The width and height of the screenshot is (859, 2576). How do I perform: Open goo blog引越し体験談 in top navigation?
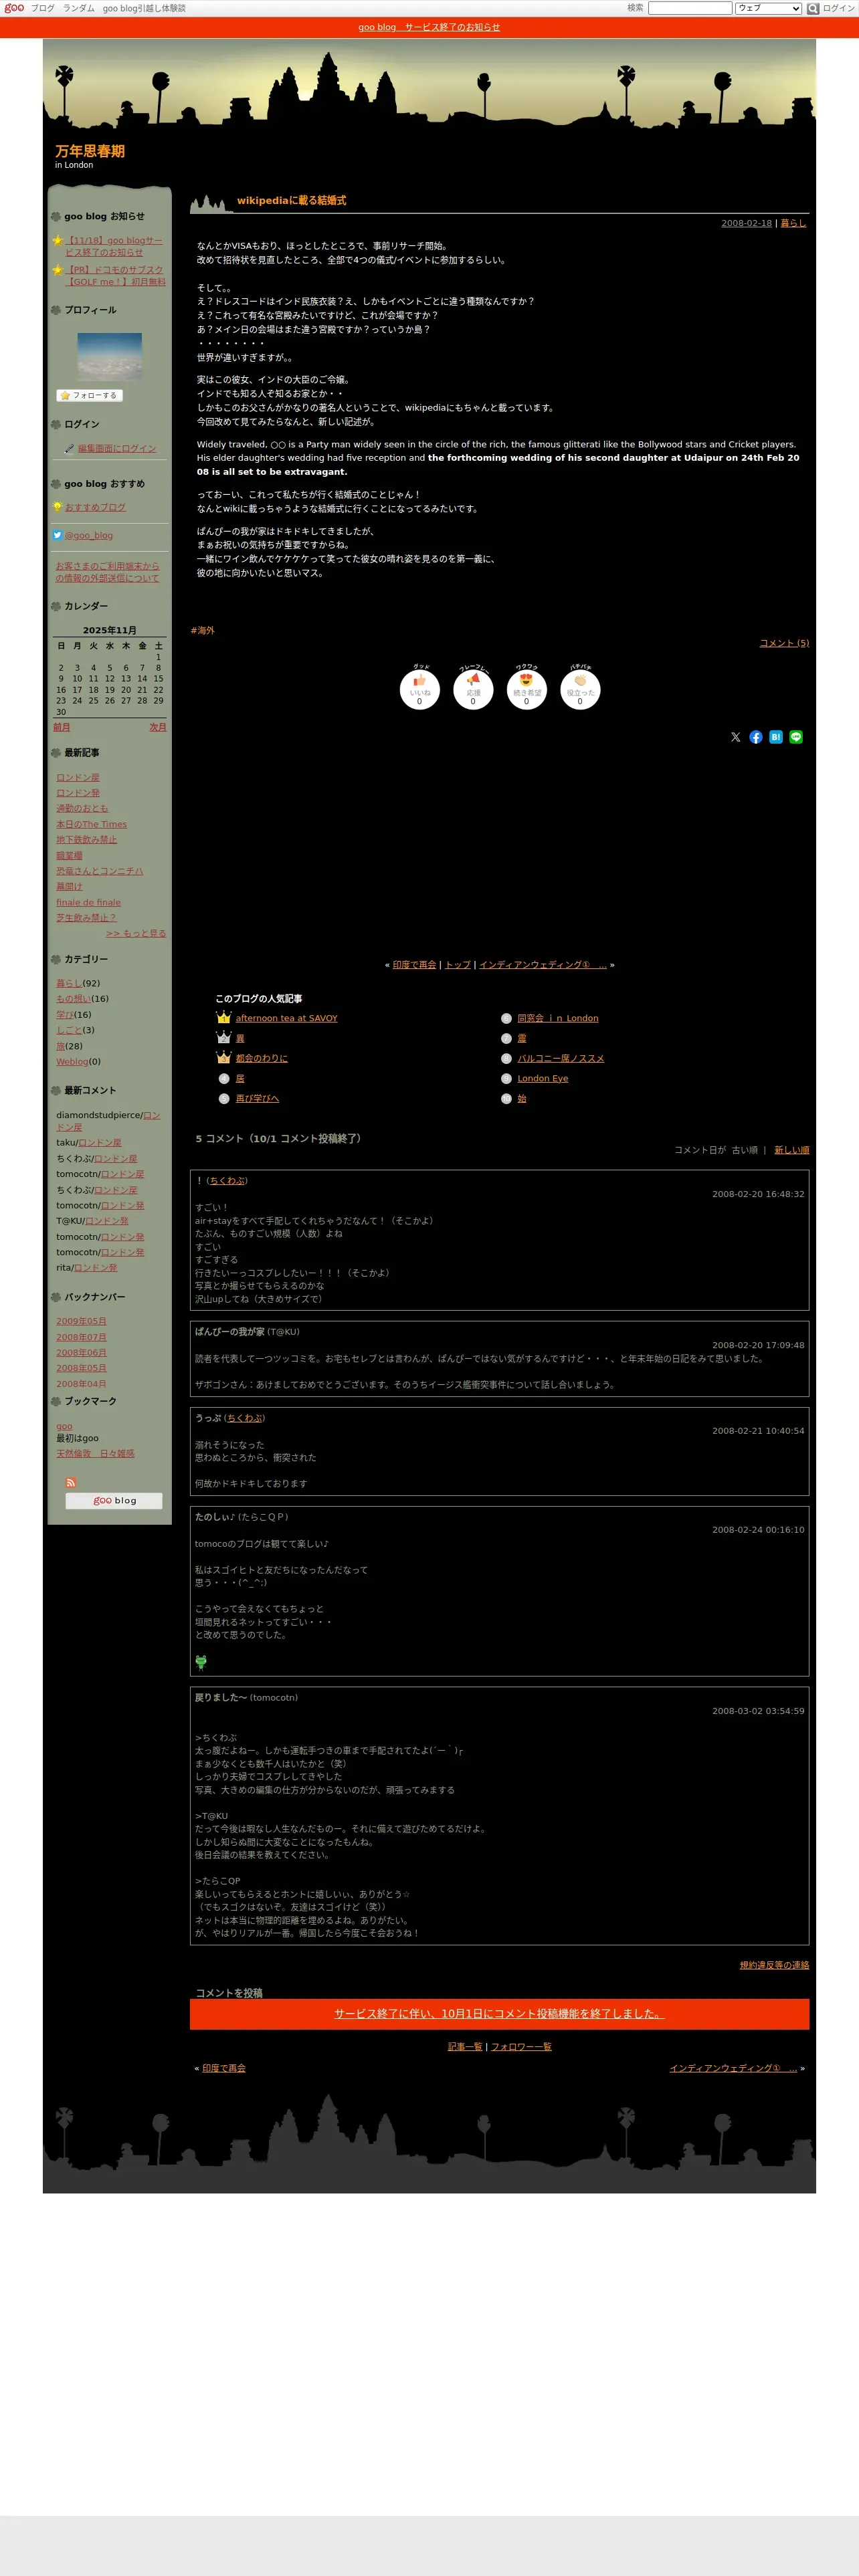144,8
